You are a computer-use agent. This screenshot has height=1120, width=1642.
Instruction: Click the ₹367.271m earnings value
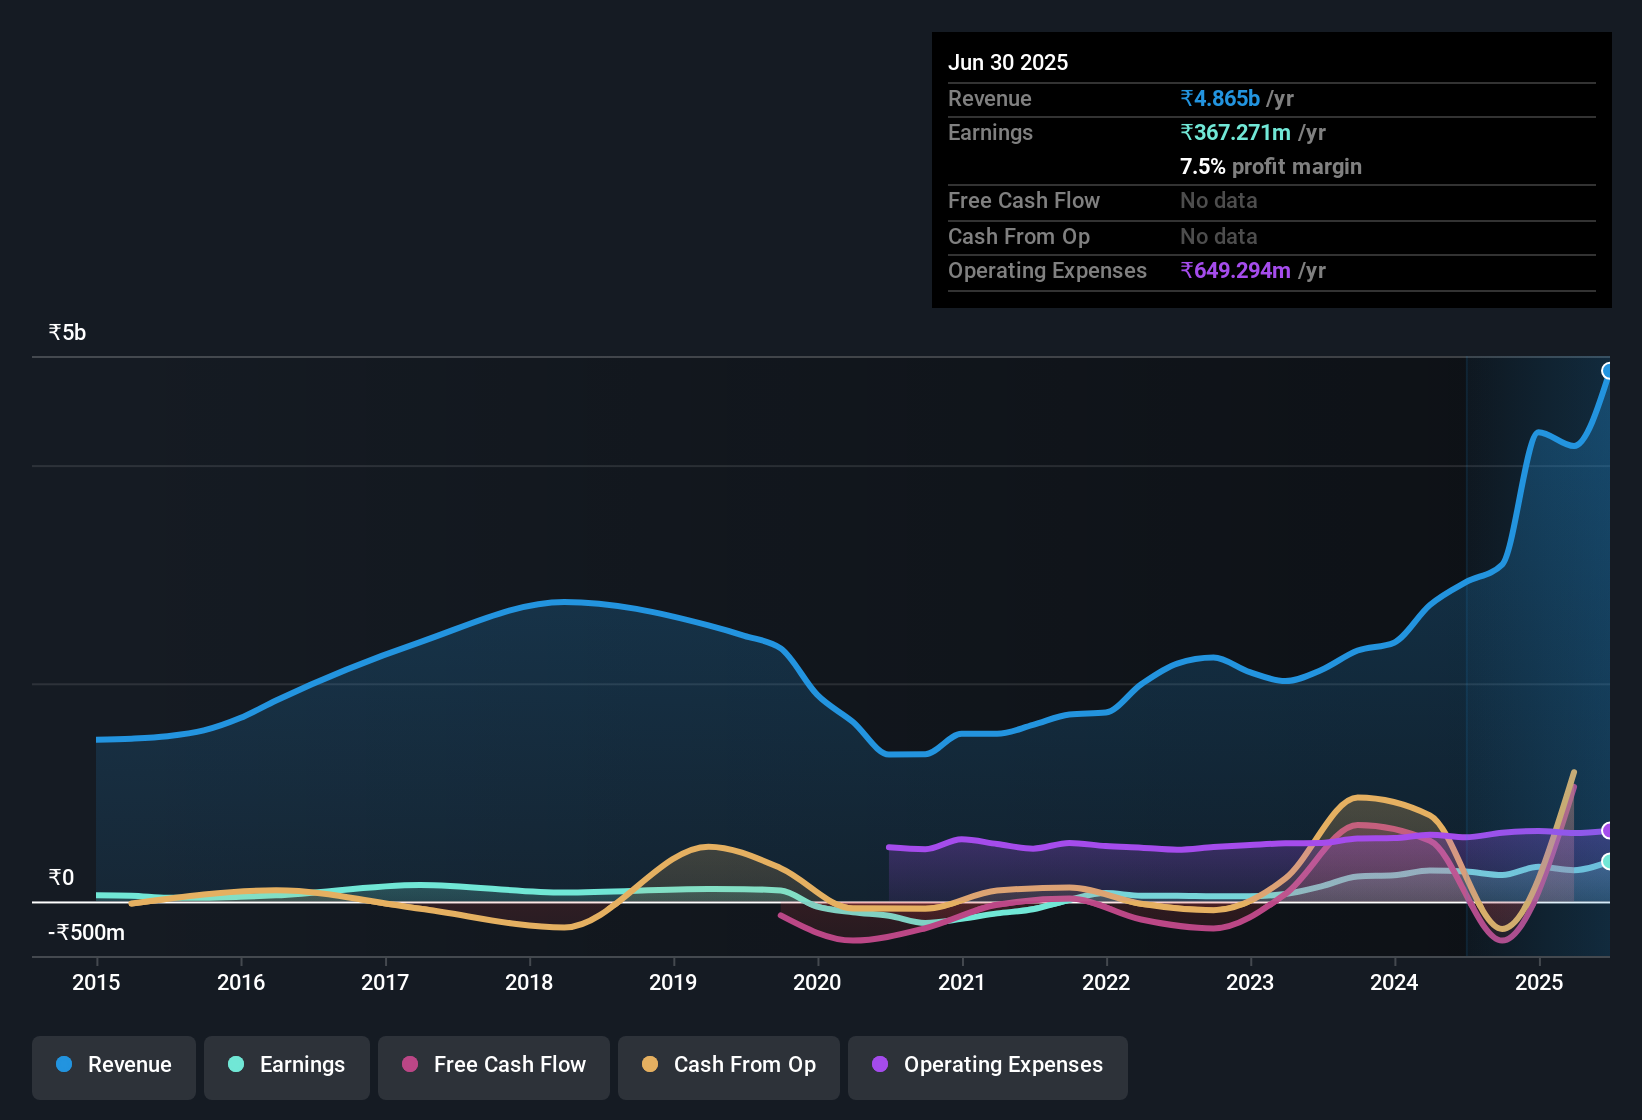click(1236, 132)
